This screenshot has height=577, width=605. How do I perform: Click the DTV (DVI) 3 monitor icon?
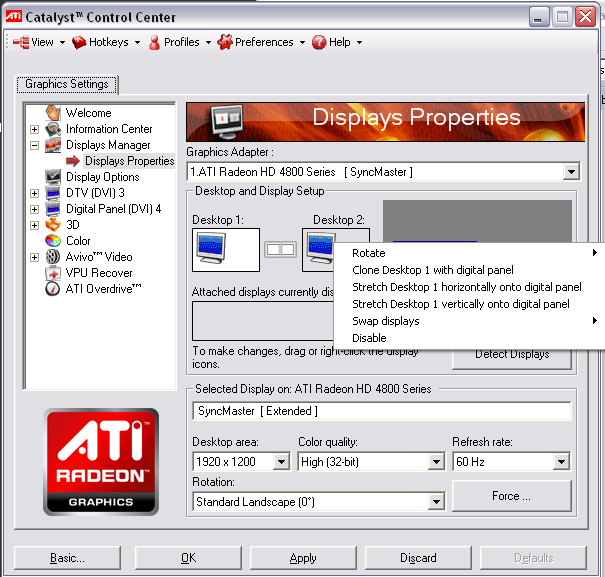53,193
